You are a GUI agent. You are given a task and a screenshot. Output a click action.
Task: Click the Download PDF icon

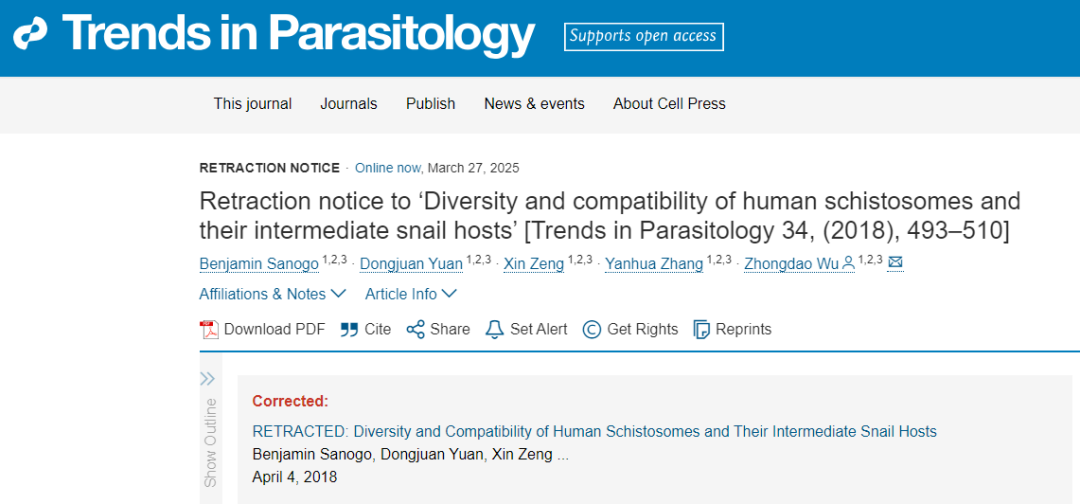209,330
